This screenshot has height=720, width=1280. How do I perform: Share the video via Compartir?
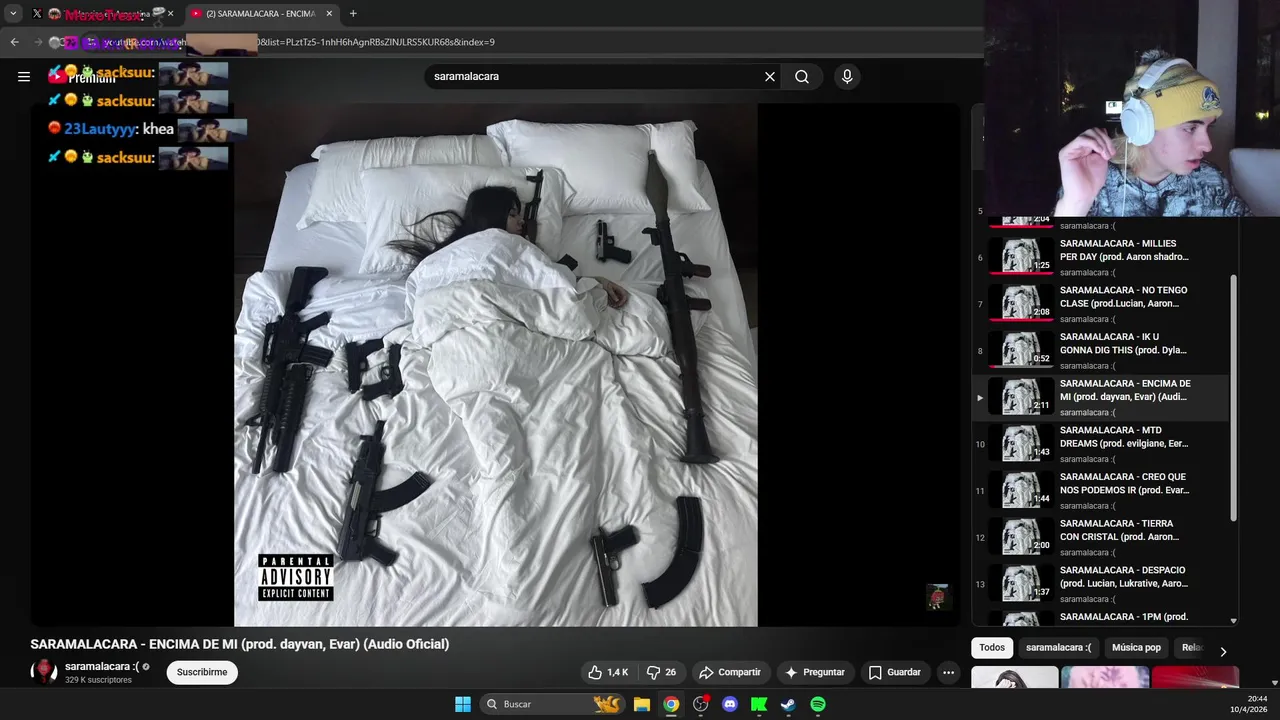[x=730, y=672]
